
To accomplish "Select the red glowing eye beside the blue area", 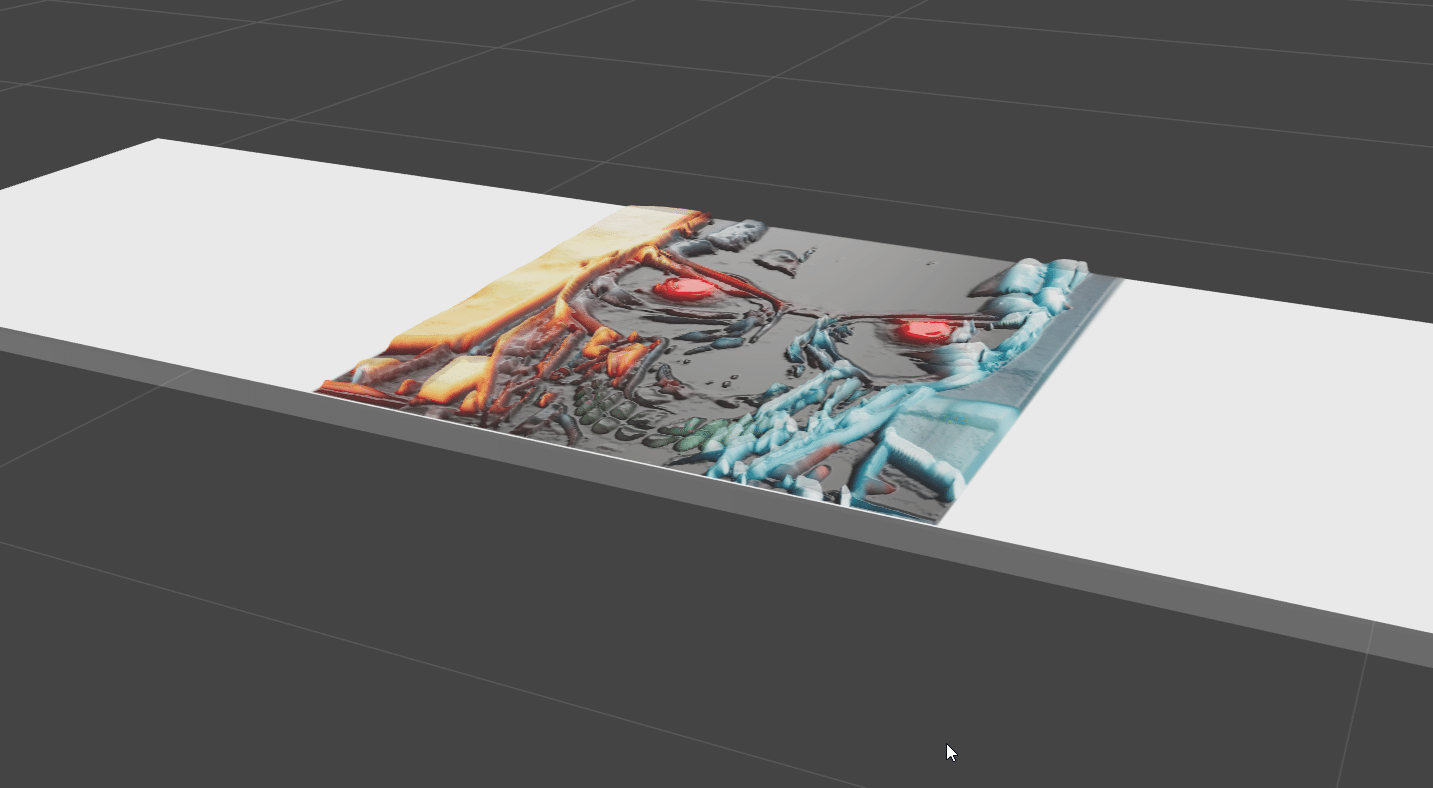I will pos(925,330).
